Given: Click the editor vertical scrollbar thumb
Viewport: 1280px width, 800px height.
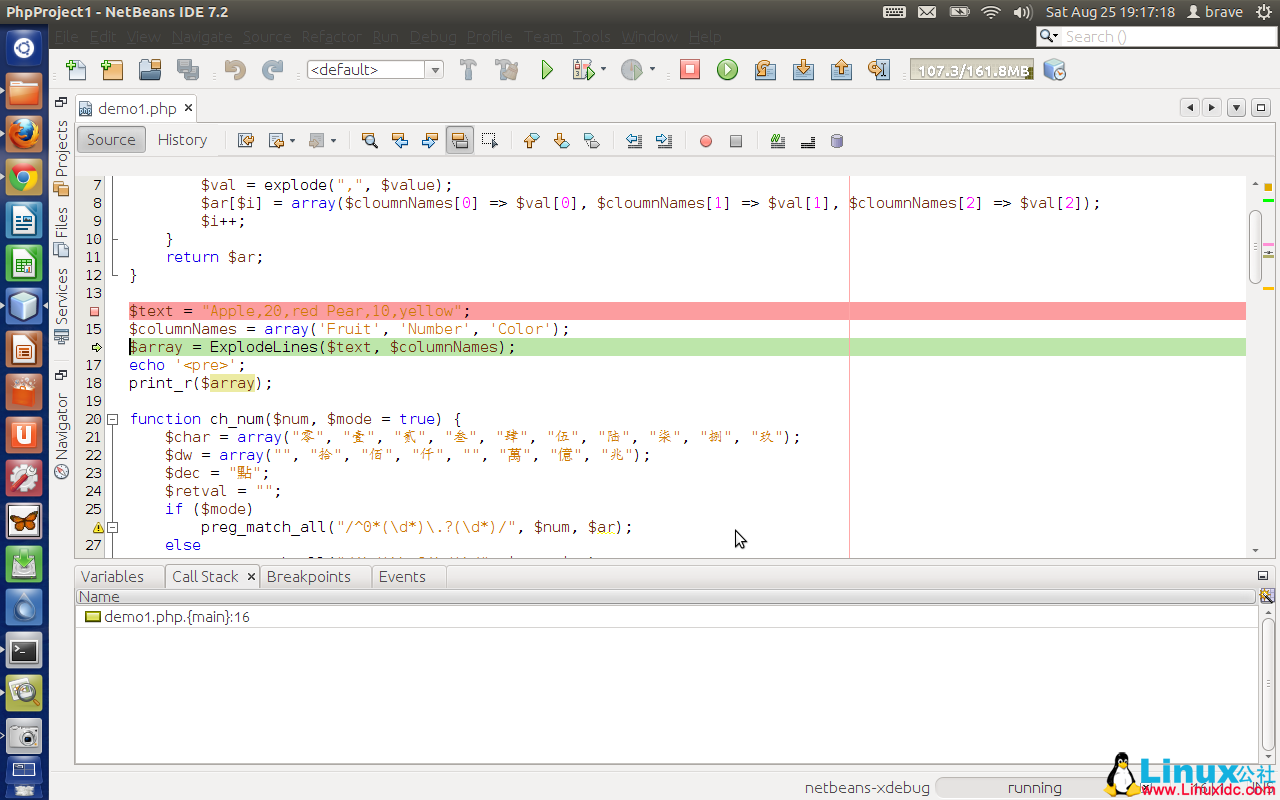Looking at the screenshot, I should [1256, 246].
